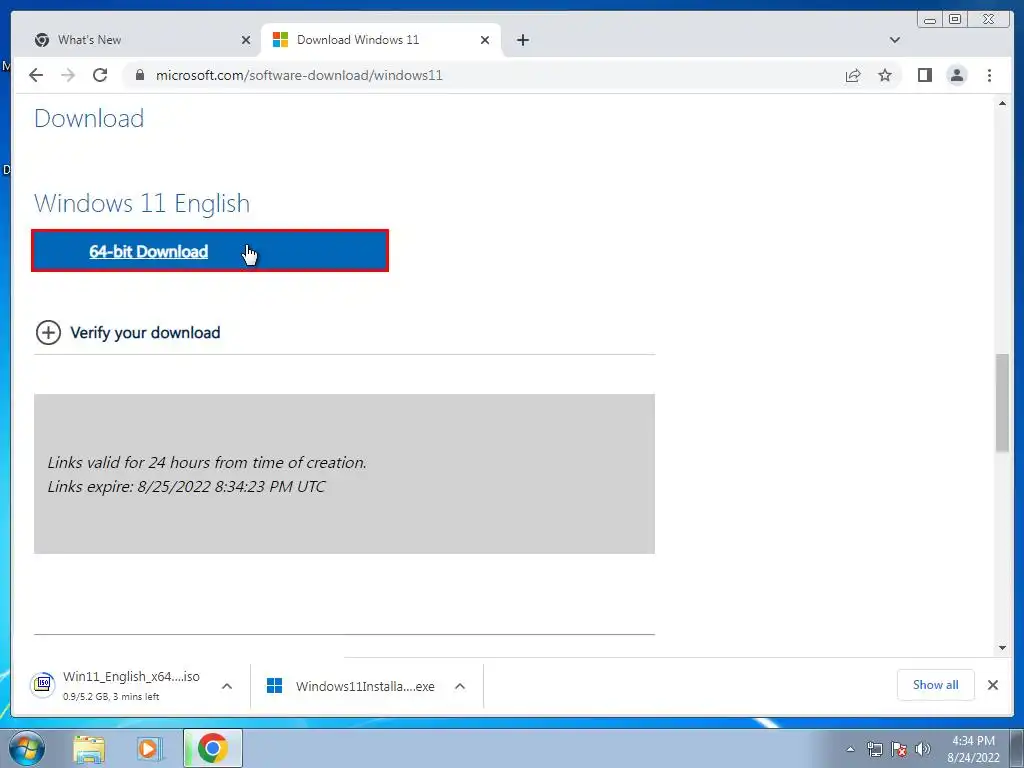This screenshot has height=768, width=1024.
Task: Close the downloads bar
Action: click(x=993, y=684)
